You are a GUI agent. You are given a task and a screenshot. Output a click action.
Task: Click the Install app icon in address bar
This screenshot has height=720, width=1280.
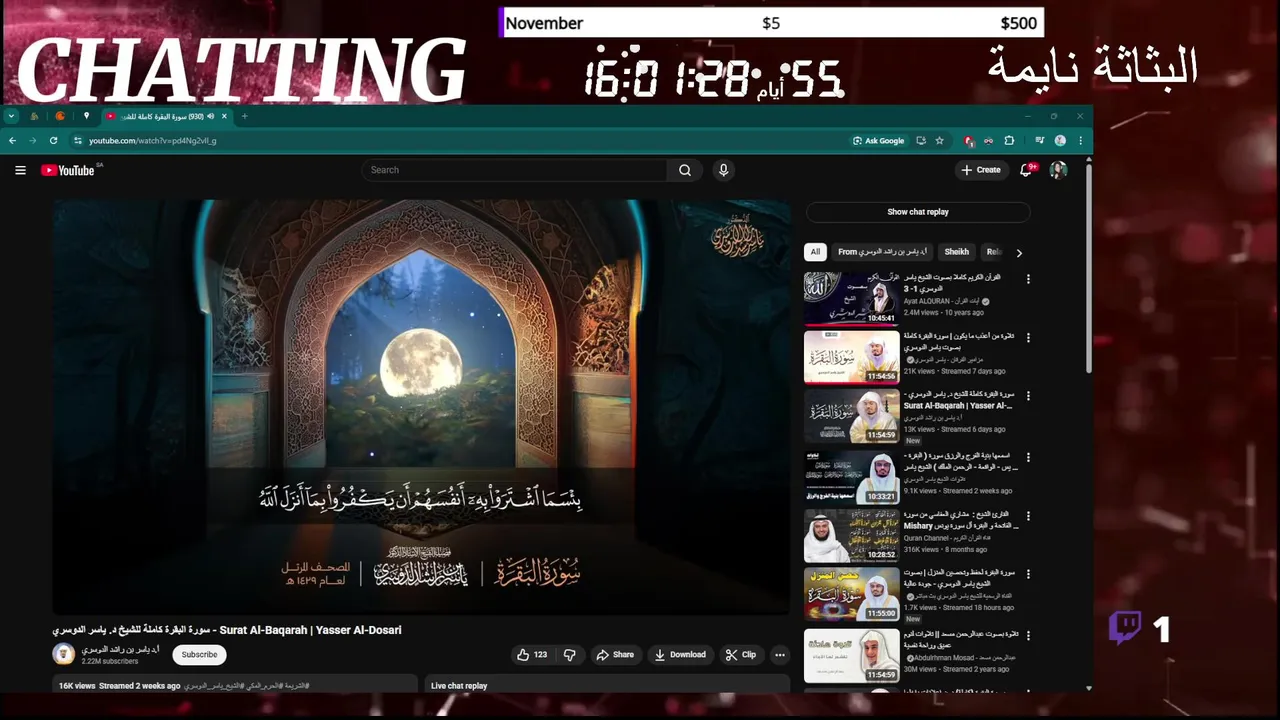(921, 141)
